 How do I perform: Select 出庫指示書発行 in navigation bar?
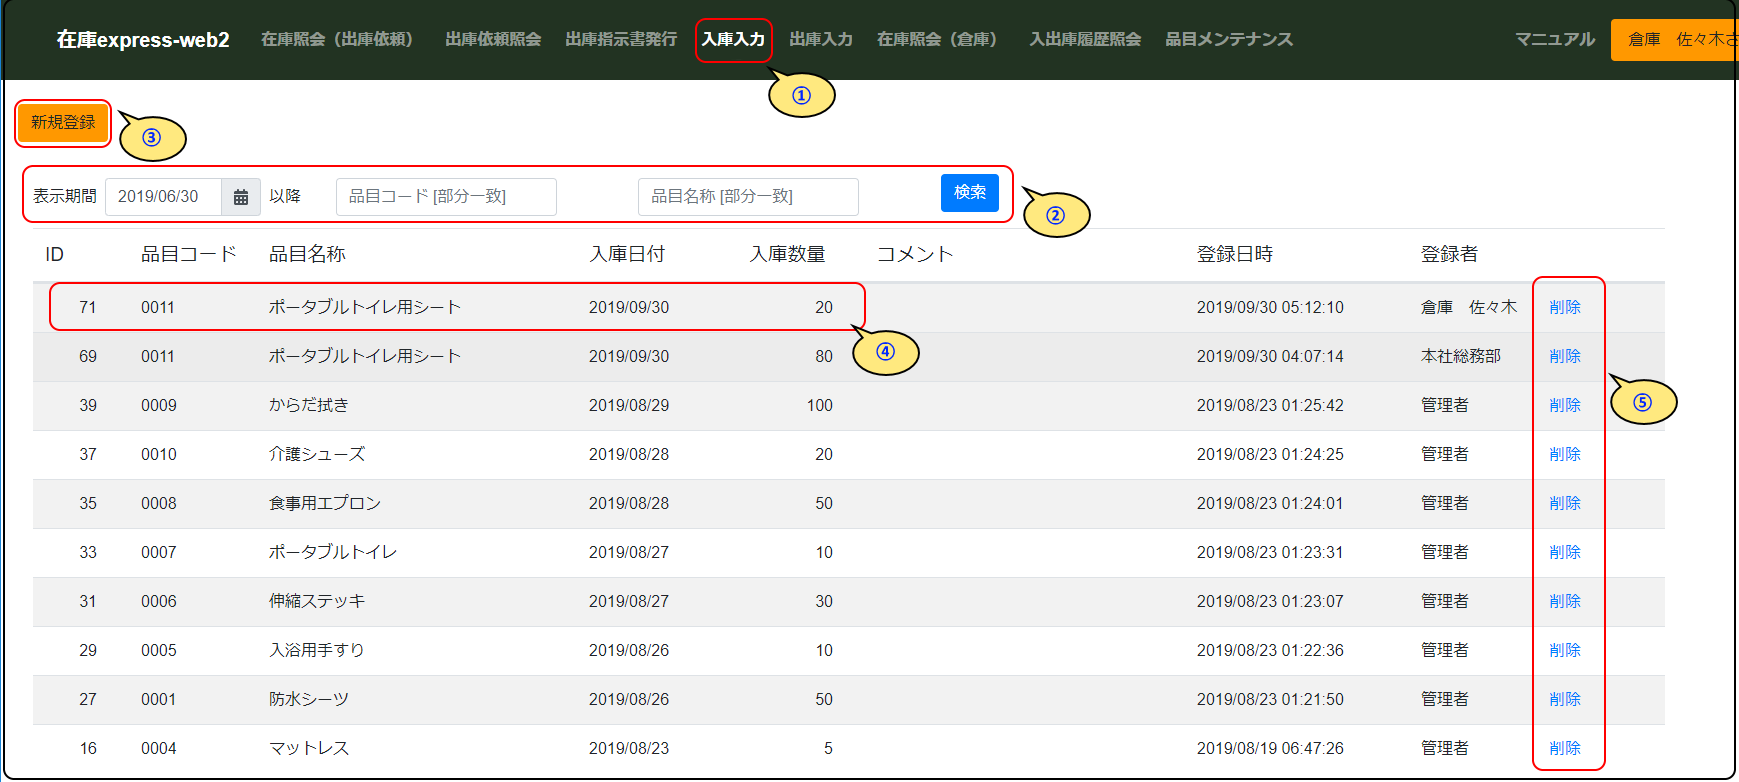tap(620, 40)
